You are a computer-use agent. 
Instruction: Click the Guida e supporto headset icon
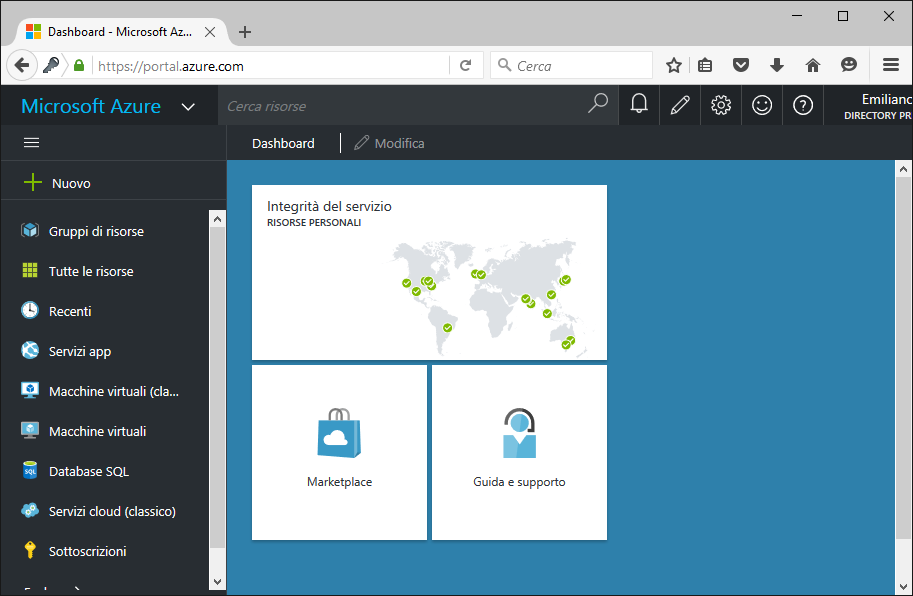coord(519,432)
